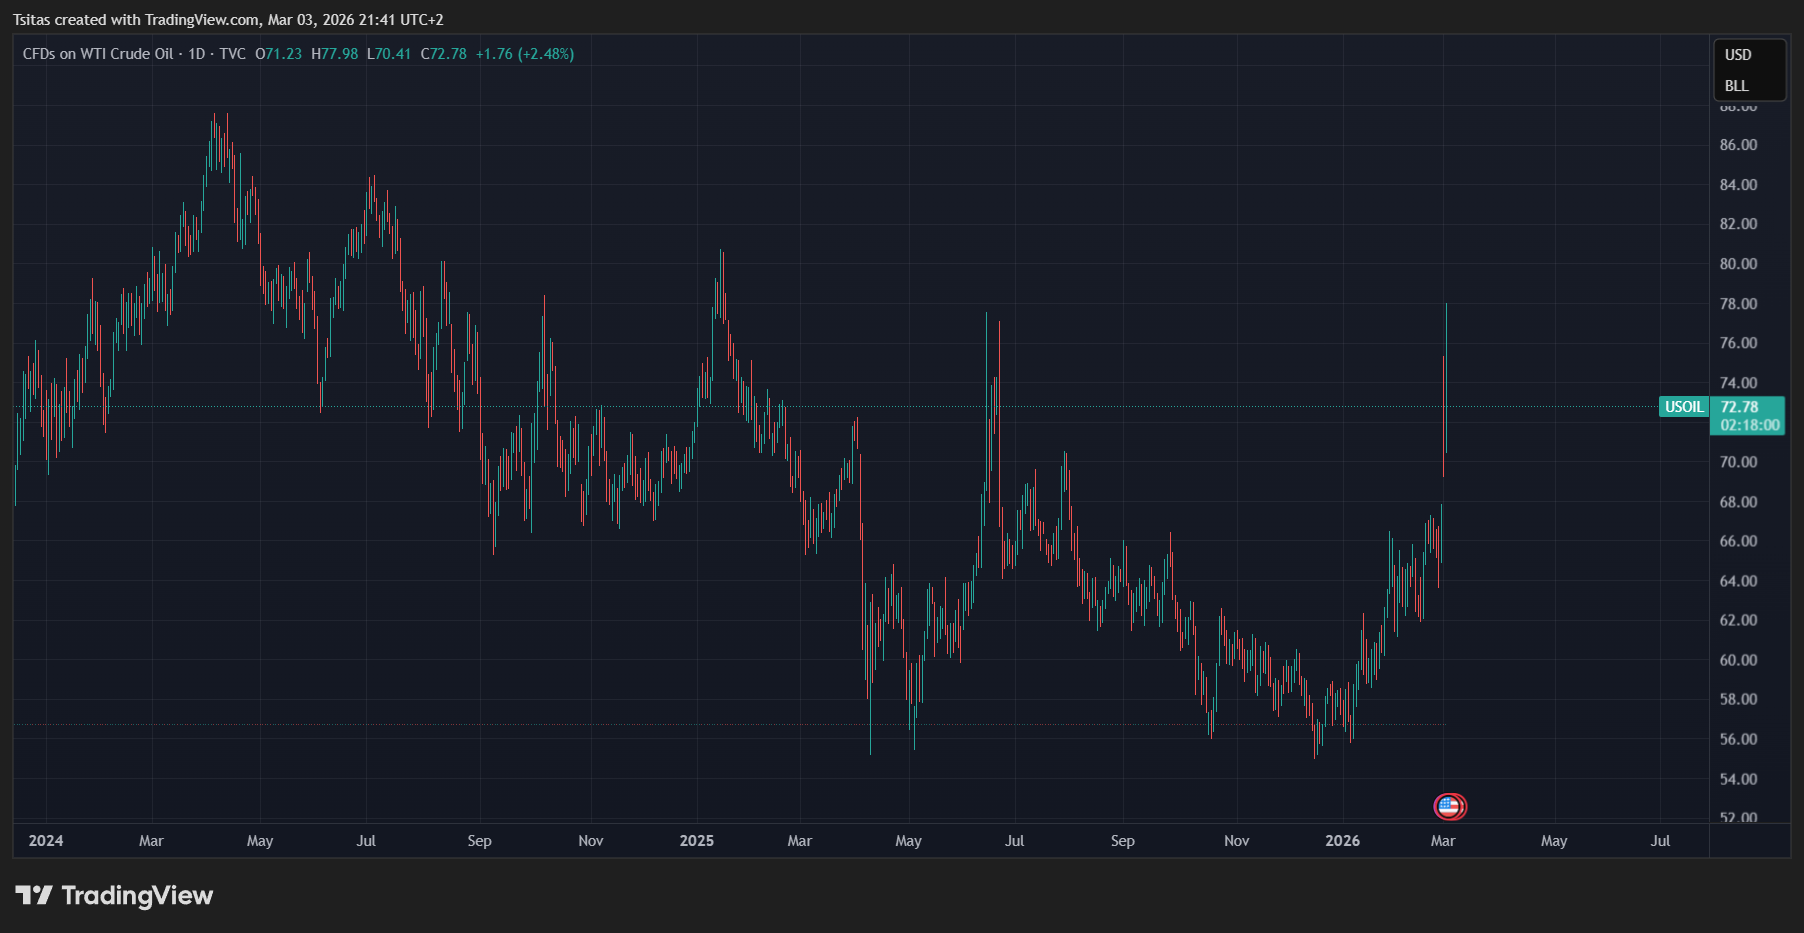Click the bar countdown timer 02:18:00
The height and width of the screenshot is (933, 1804).
(x=1750, y=425)
